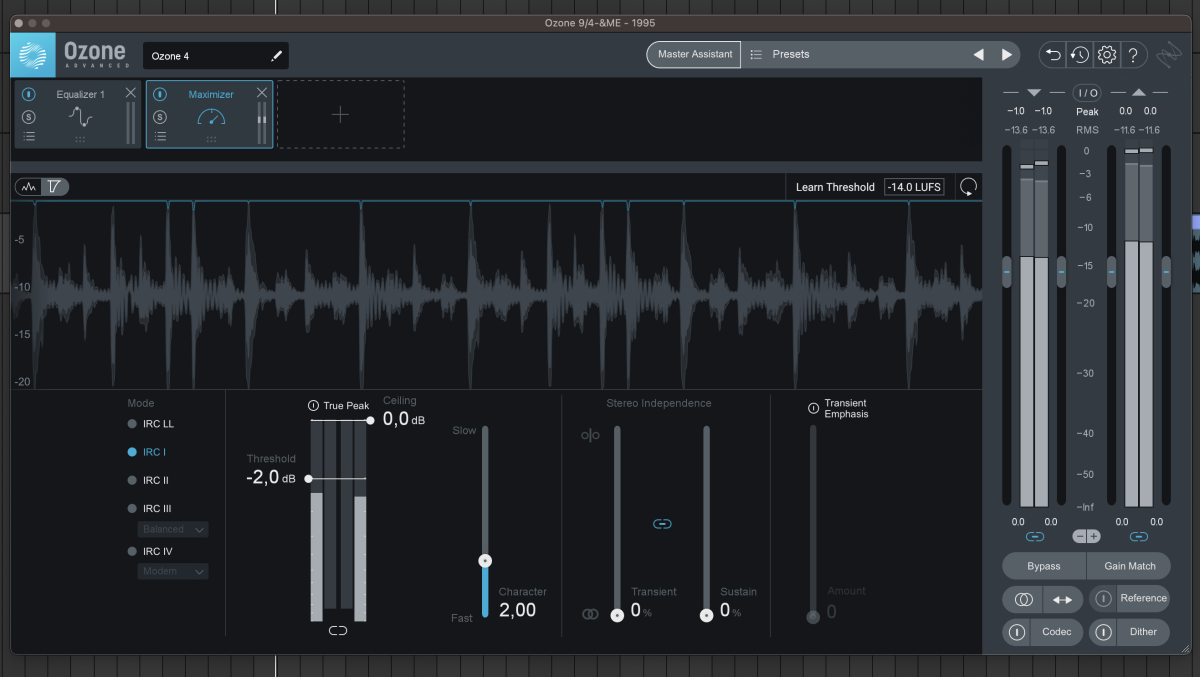Select IRC I mode
Viewport: 1200px width, 677px height.
[147, 452]
